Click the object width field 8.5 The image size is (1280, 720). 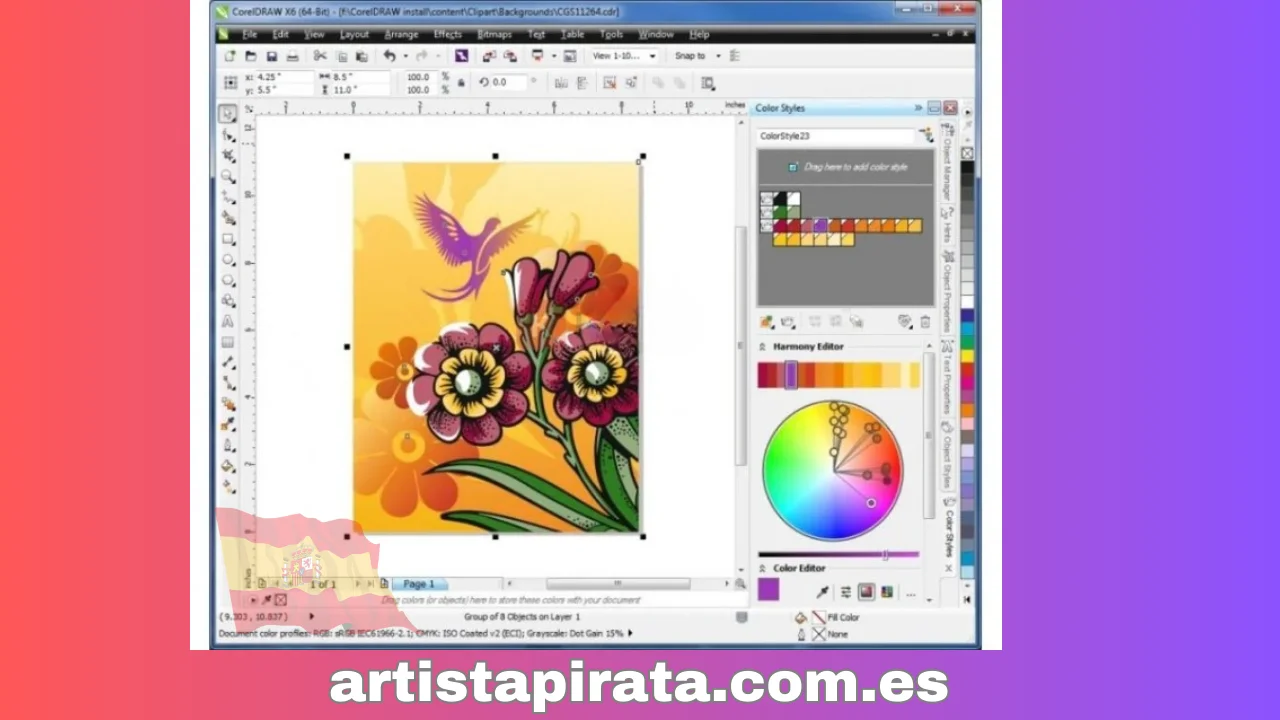[360, 76]
